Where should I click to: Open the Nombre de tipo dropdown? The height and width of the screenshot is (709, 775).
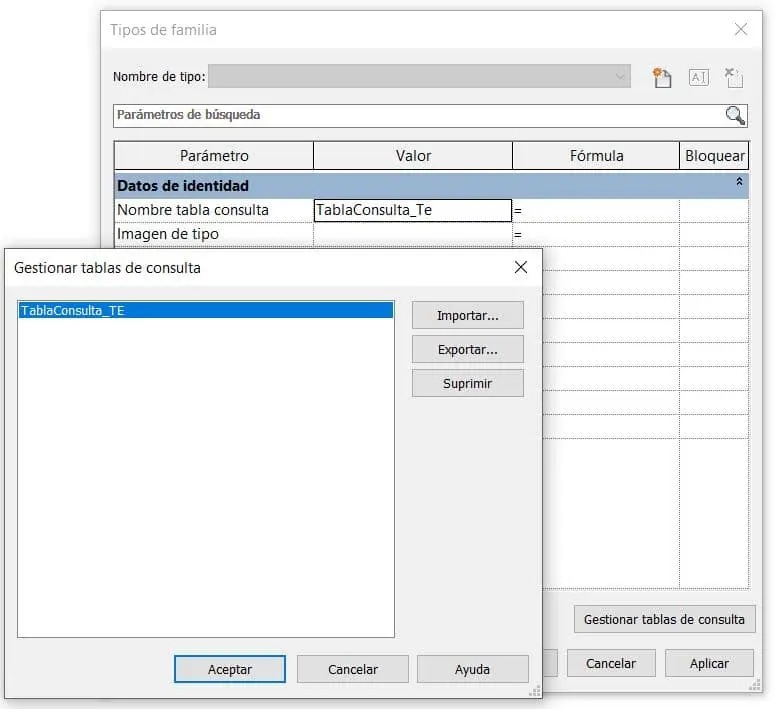(621, 77)
